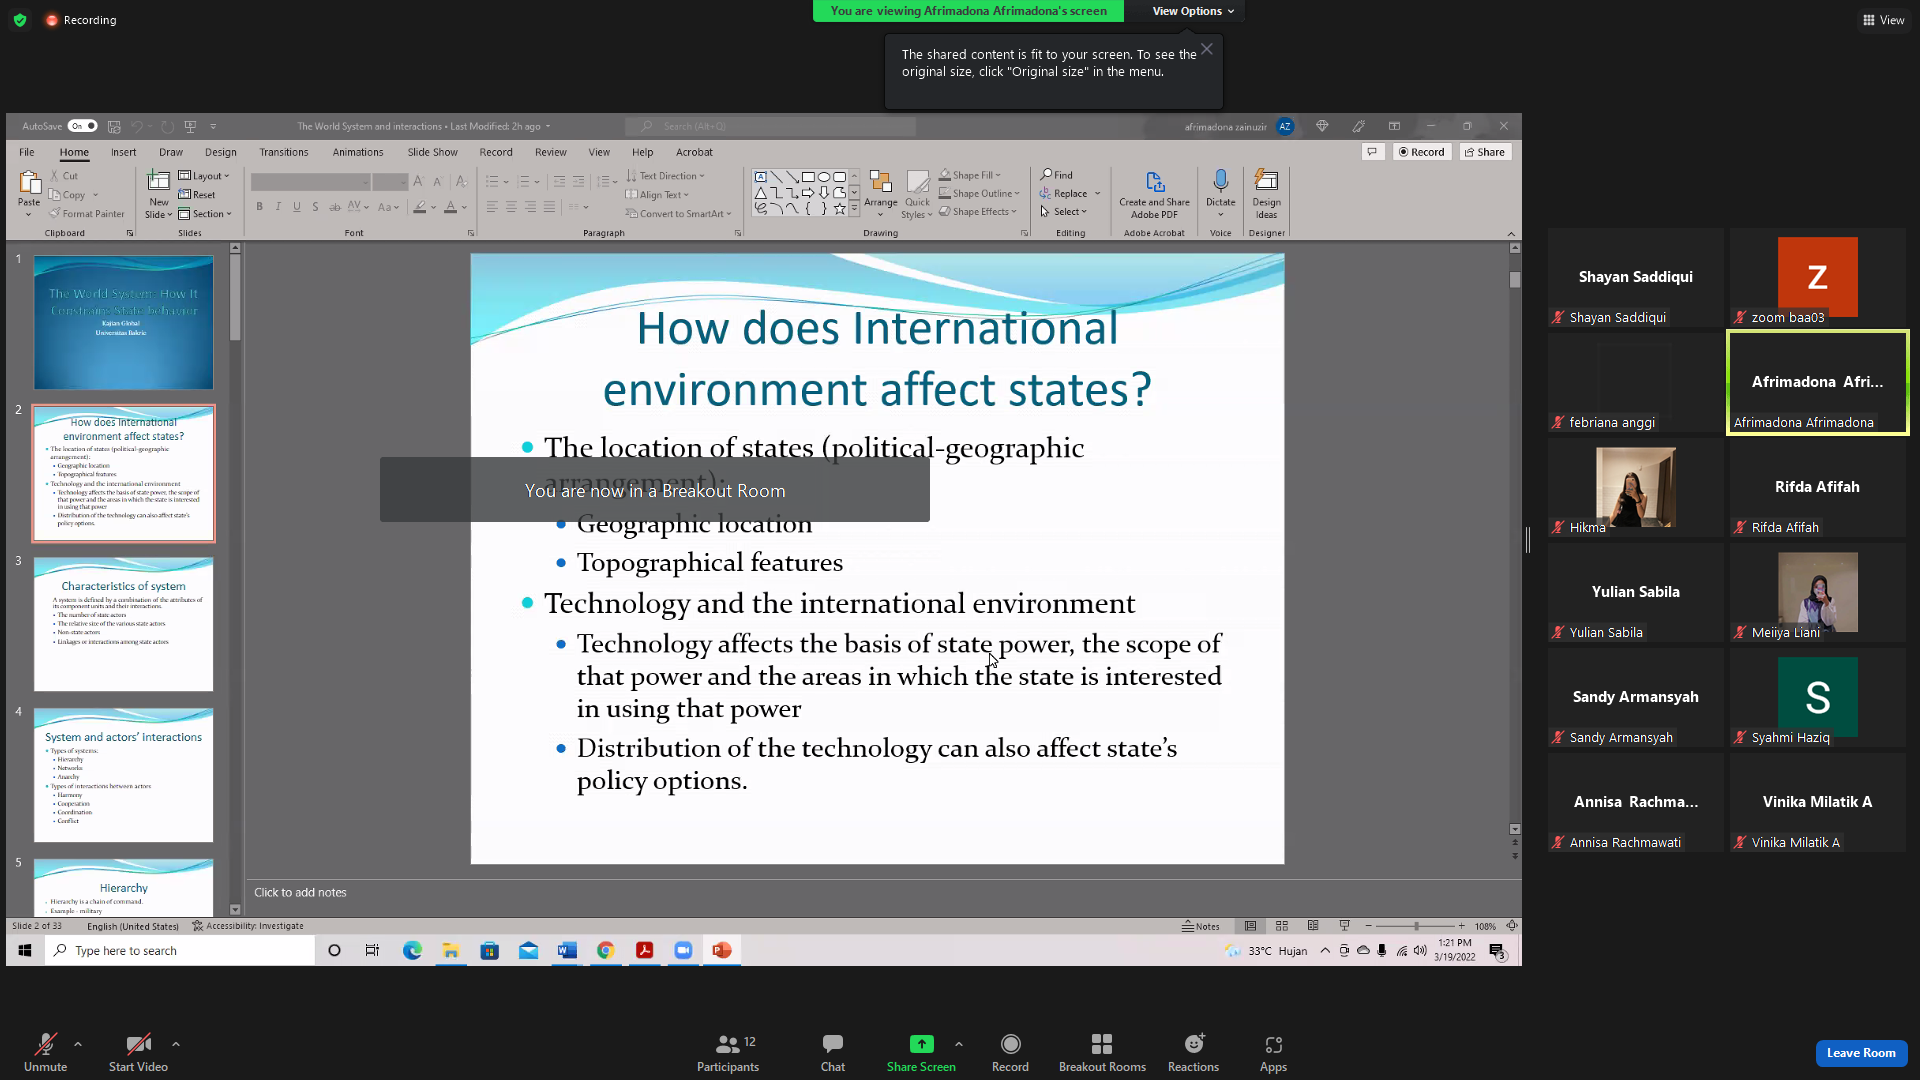
Task: Open the Home ribbon tab
Action: [x=74, y=152]
